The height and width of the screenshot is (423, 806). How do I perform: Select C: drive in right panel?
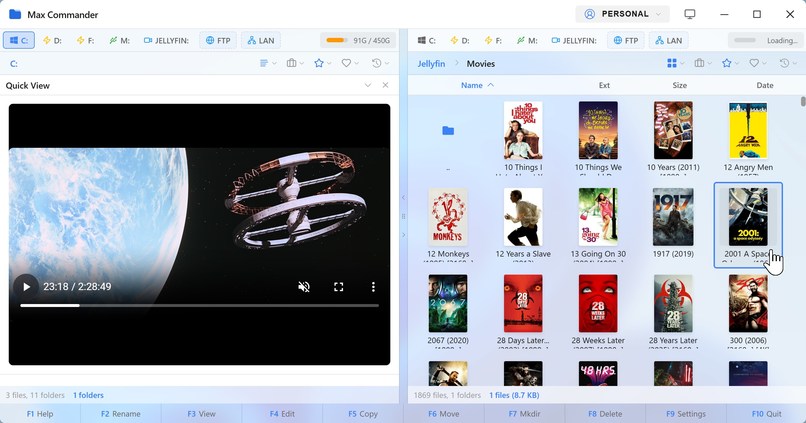[427, 40]
